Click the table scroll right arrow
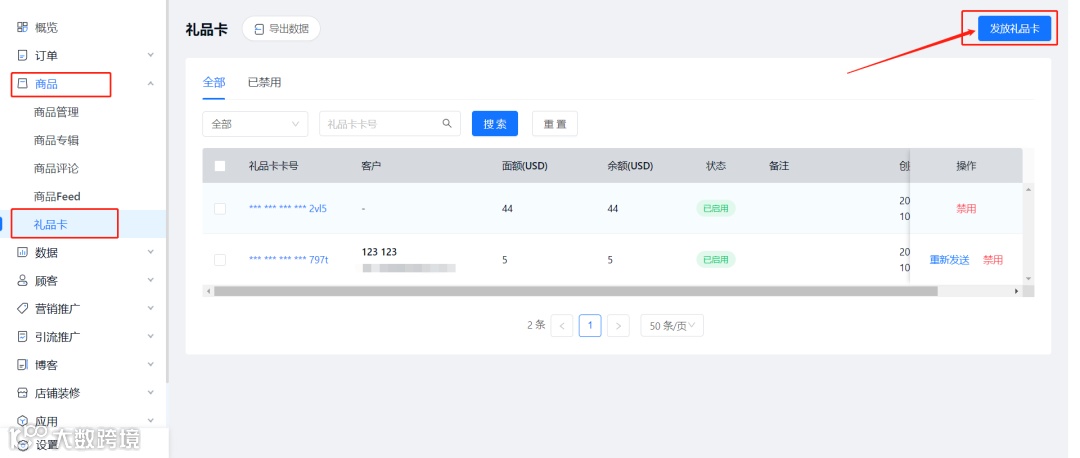 1016,291
